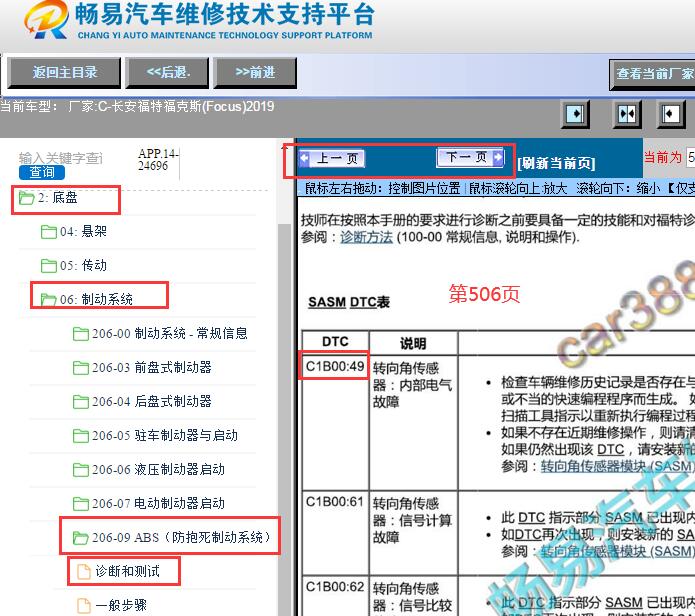Click the 当前车型 Focus 2019 label
695x616 pixels.
coord(137,107)
